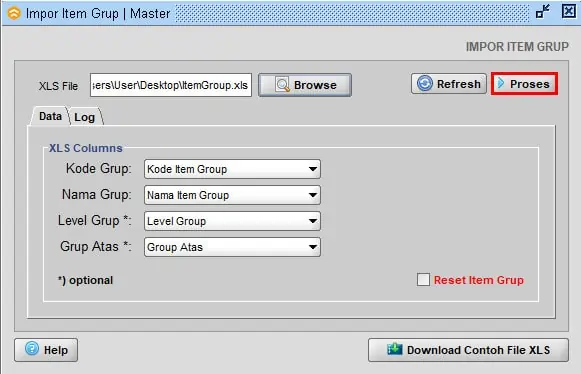
Task: Click the Nama Grup label
Action: pyautogui.click(x=97, y=195)
